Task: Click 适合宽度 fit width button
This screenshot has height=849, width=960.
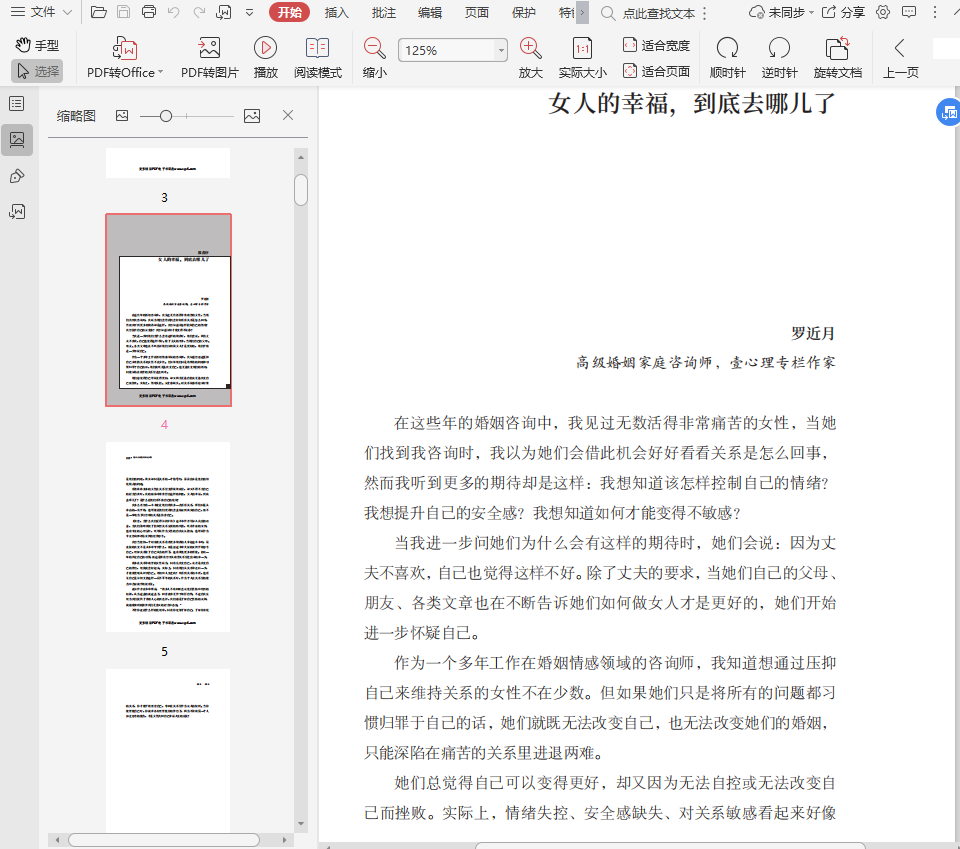Action: pyautogui.click(x=656, y=45)
